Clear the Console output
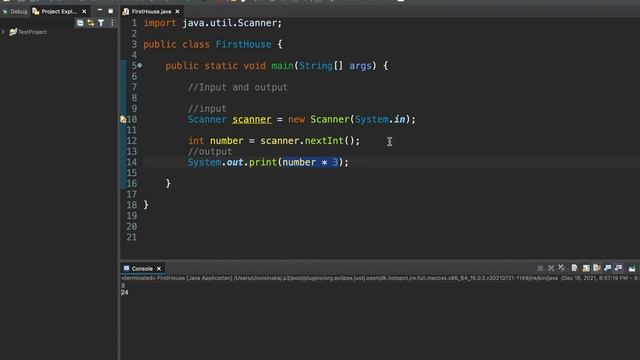This screenshot has height=360, width=640. (x=574, y=268)
